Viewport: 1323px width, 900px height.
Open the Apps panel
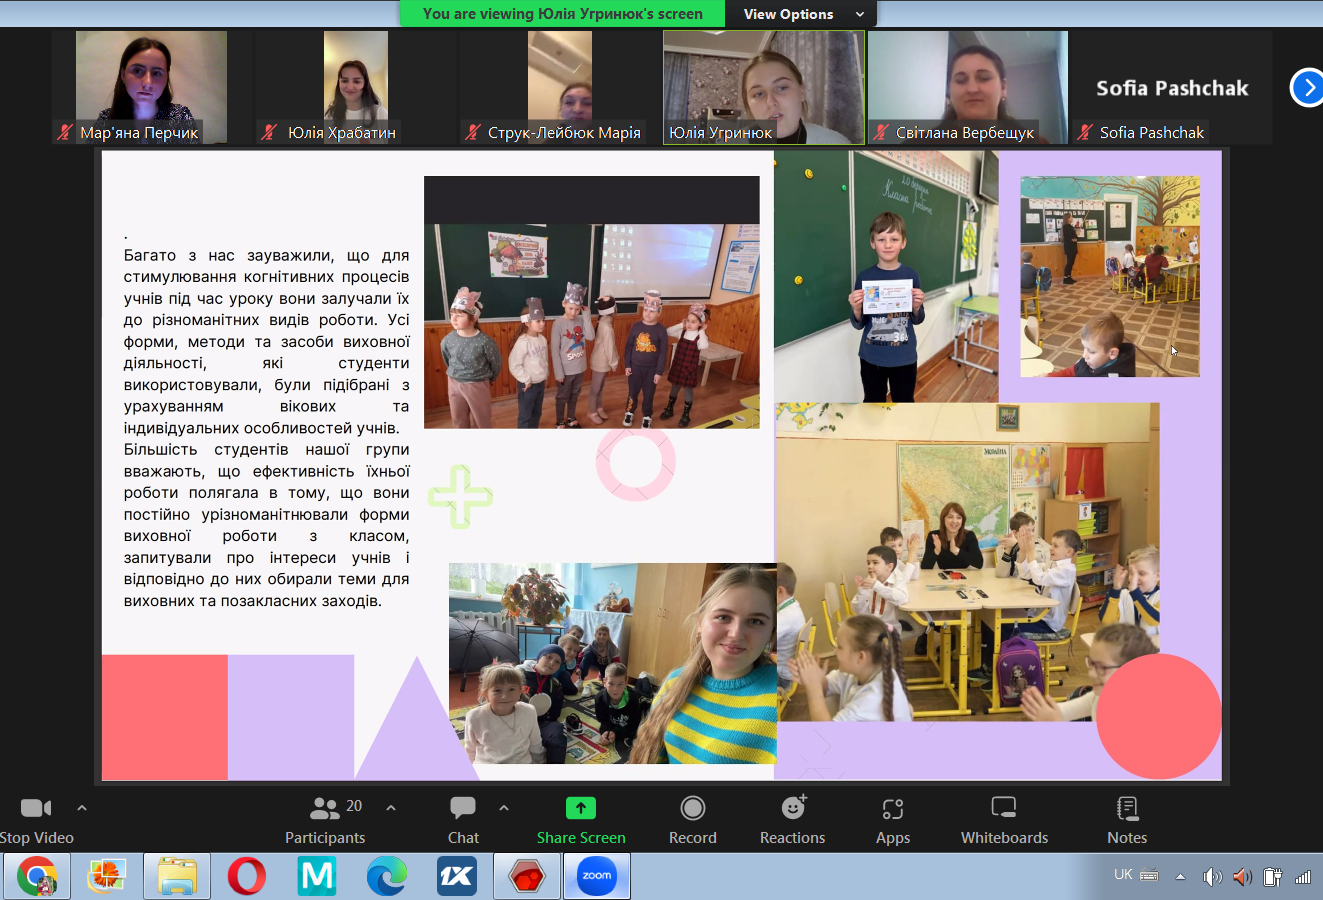892,819
